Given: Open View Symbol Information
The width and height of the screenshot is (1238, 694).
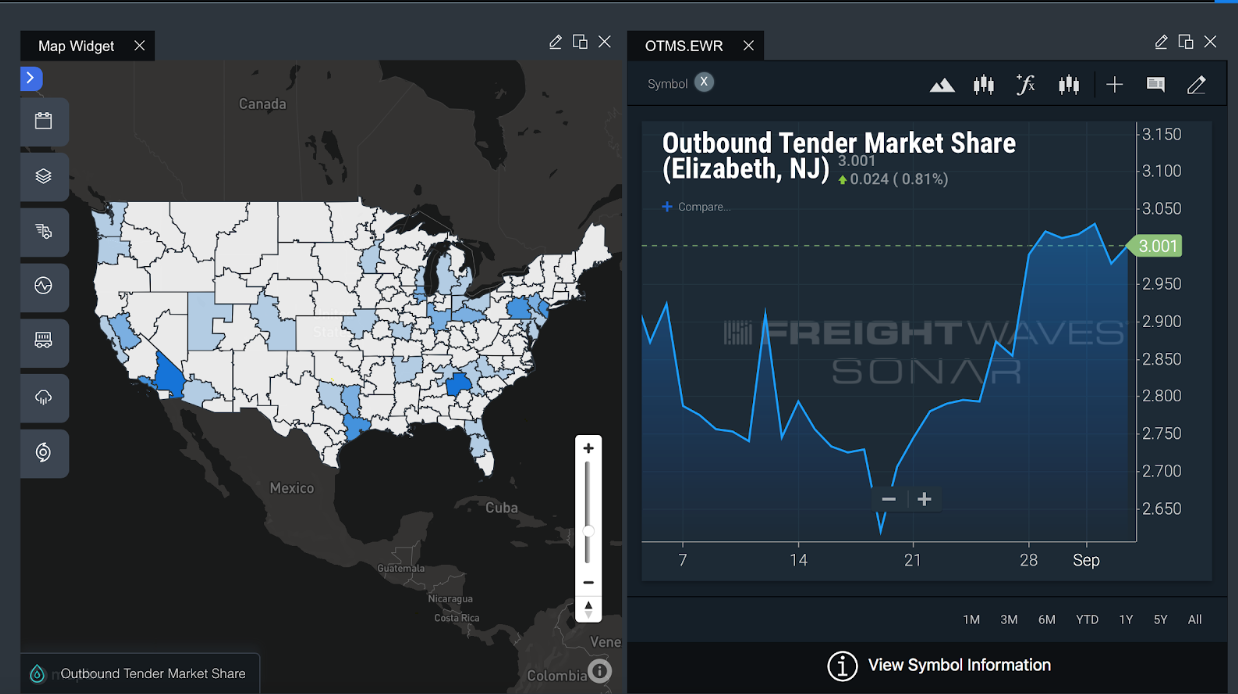Looking at the screenshot, I should [939, 665].
